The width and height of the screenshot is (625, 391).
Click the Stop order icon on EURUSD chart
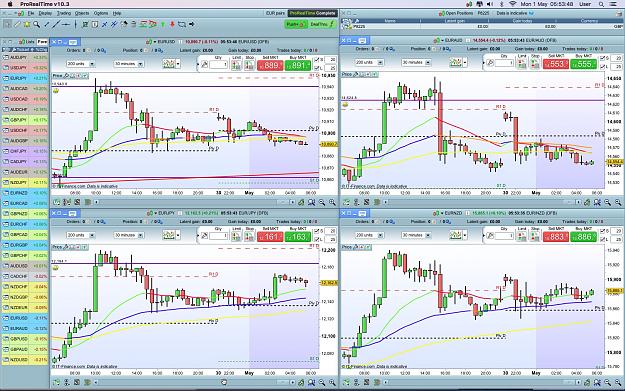tap(249, 65)
